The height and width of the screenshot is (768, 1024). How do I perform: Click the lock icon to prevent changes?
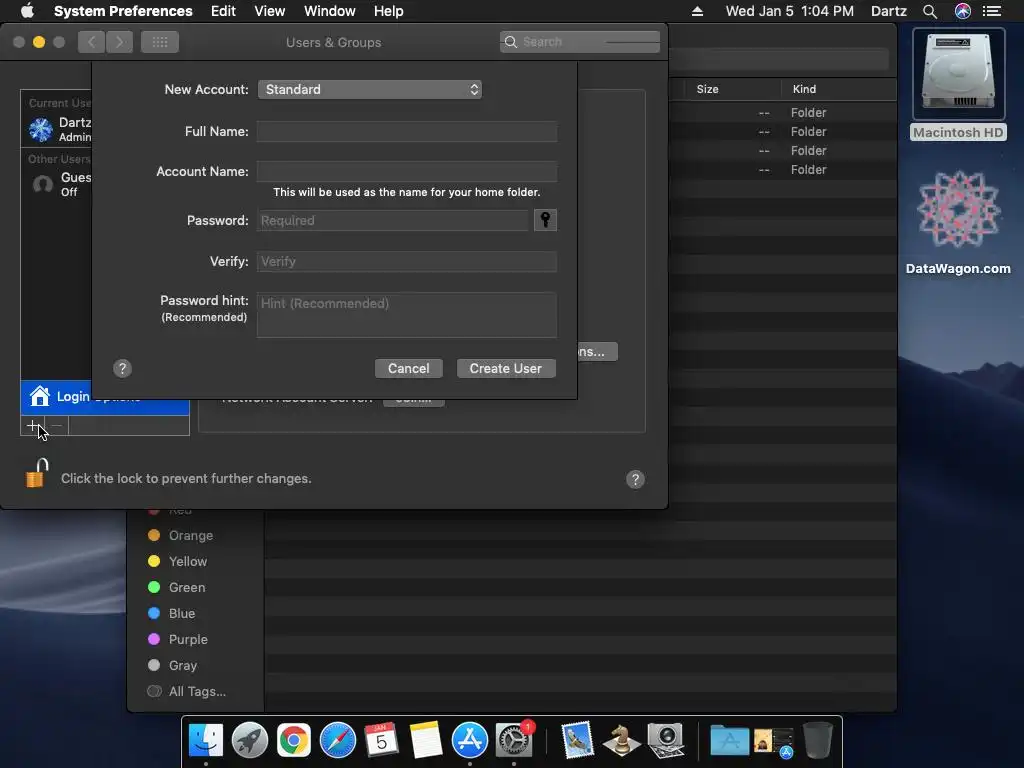pos(37,473)
